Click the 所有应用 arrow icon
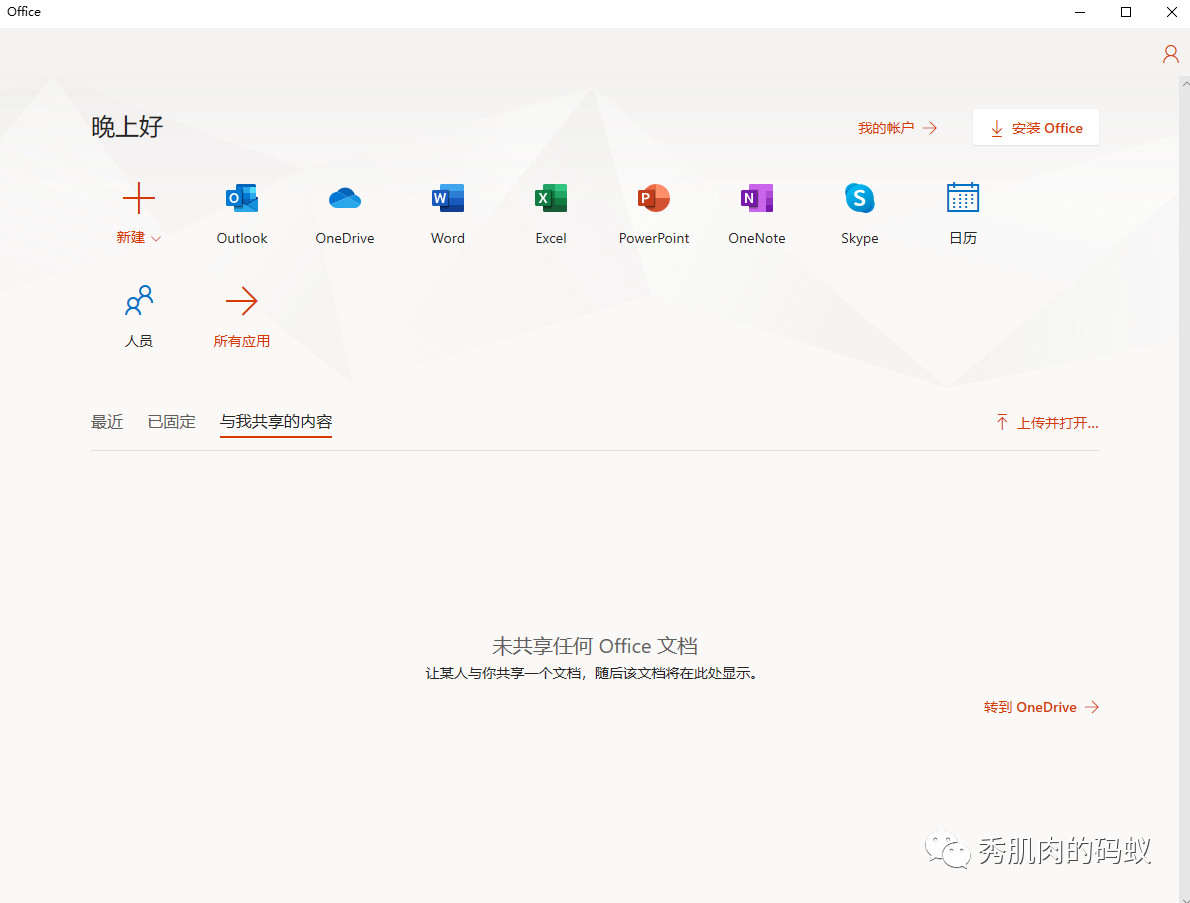The width and height of the screenshot is (1190, 903). click(242, 301)
